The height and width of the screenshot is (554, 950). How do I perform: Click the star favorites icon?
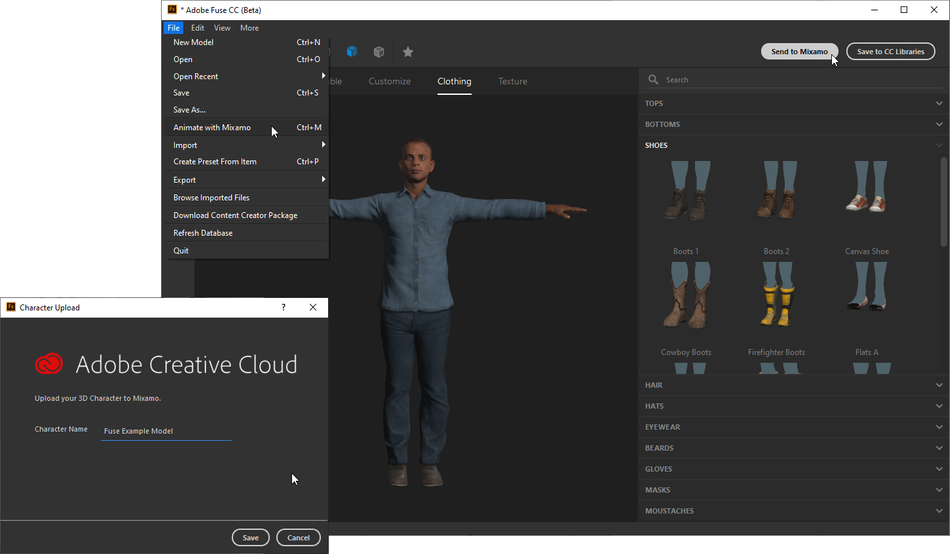408,52
